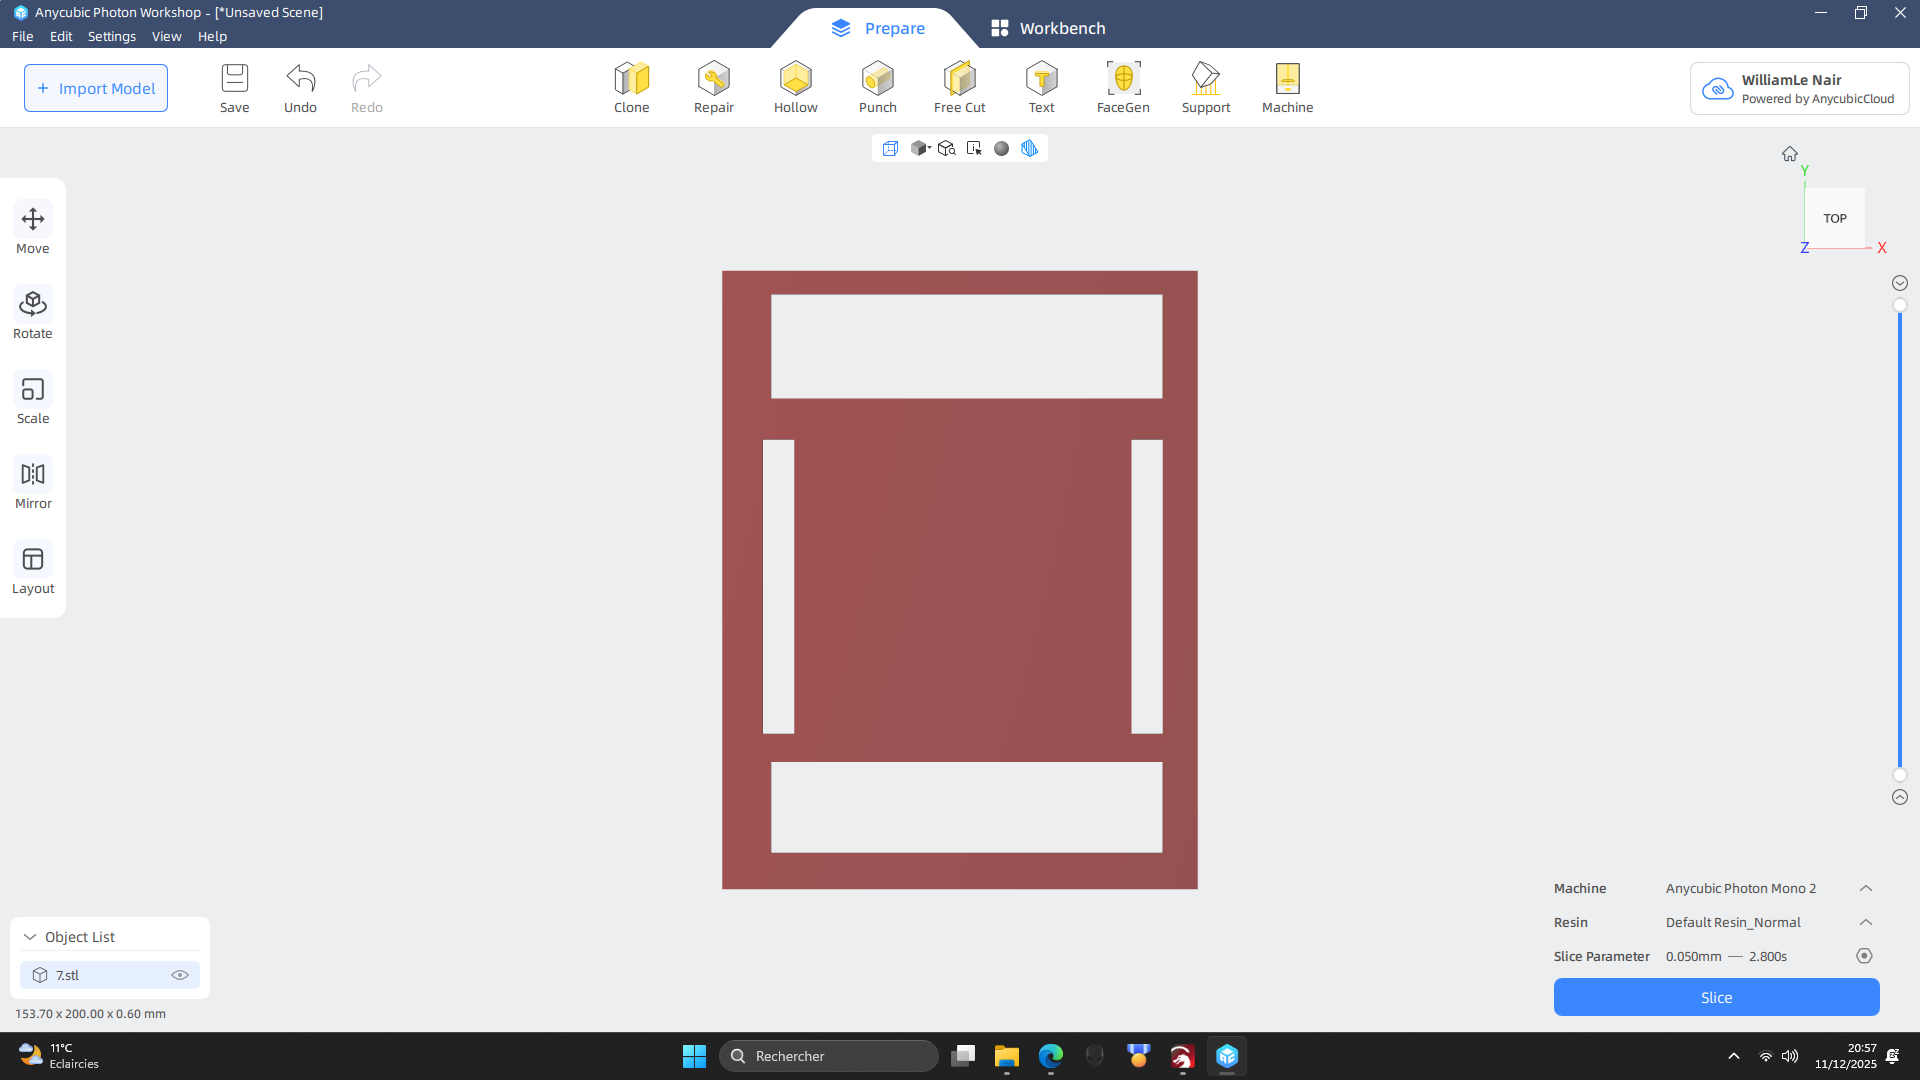The height and width of the screenshot is (1080, 1920).
Task: Click the "Default Resin_Normal" resin value
Action: [x=1733, y=922]
